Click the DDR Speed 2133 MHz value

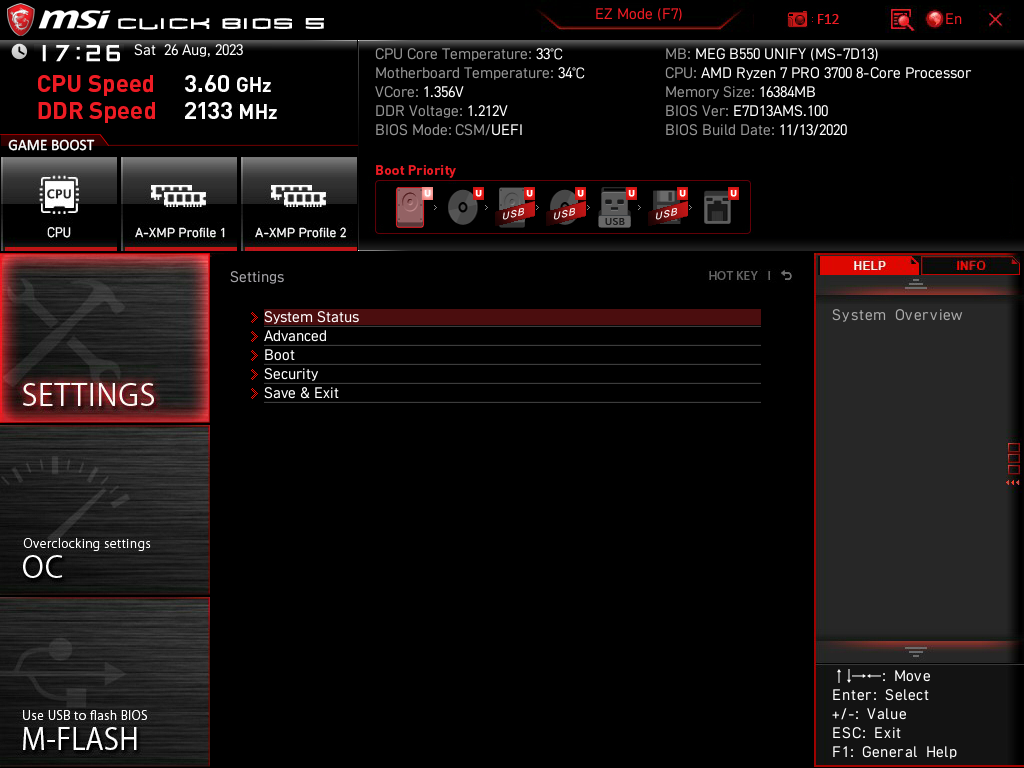point(231,112)
